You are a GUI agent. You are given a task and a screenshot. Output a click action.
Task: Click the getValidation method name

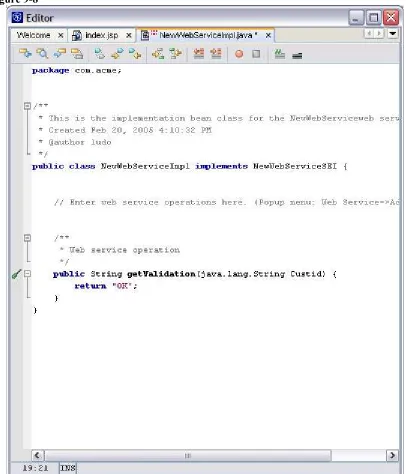[161, 274]
